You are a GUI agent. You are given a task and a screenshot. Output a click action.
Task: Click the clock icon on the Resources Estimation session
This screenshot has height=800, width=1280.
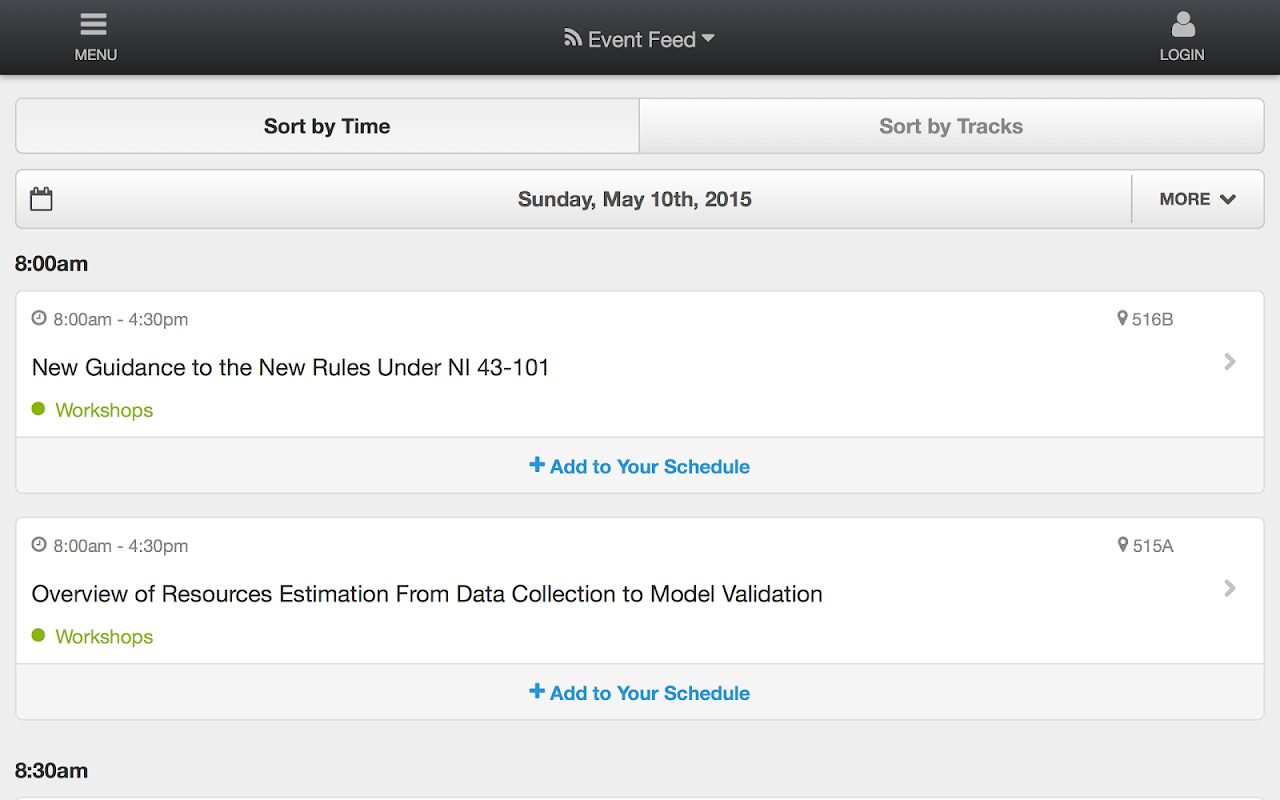click(39, 545)
